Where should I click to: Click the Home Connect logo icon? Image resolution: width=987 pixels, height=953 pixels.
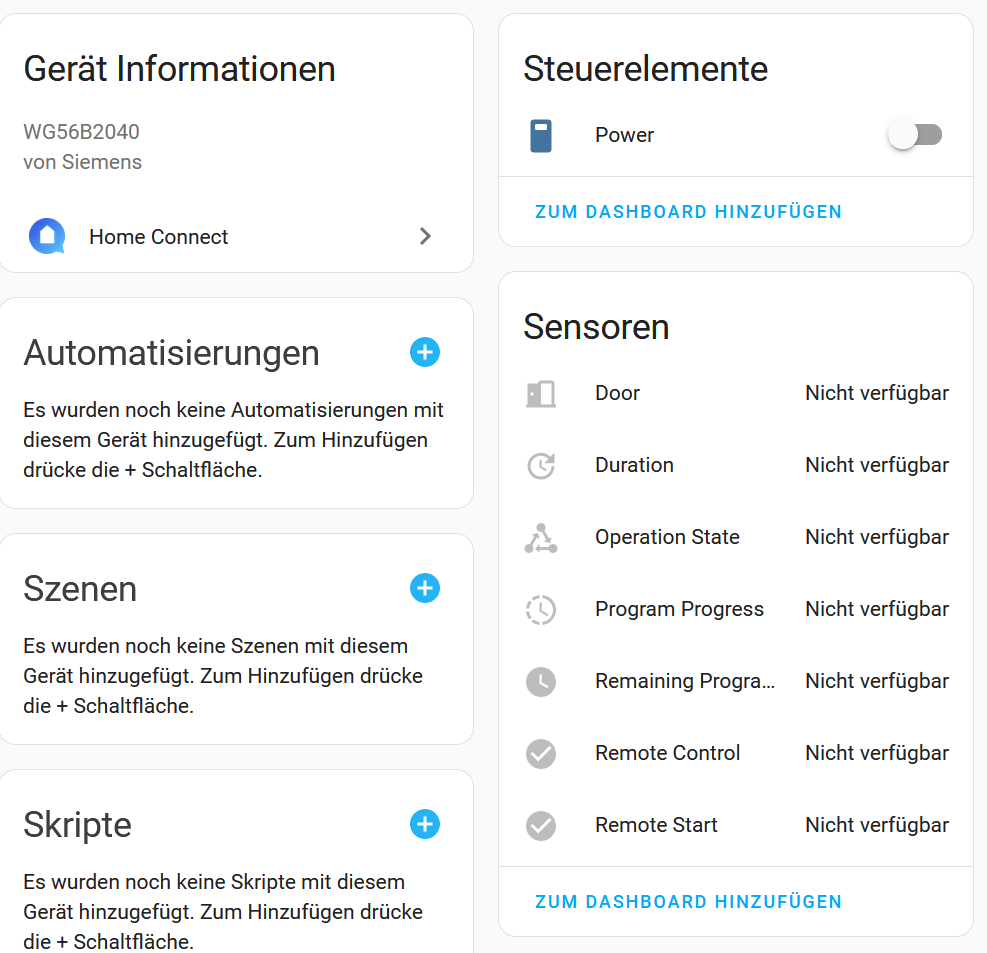pyautogui.click(x=46, y=236)
